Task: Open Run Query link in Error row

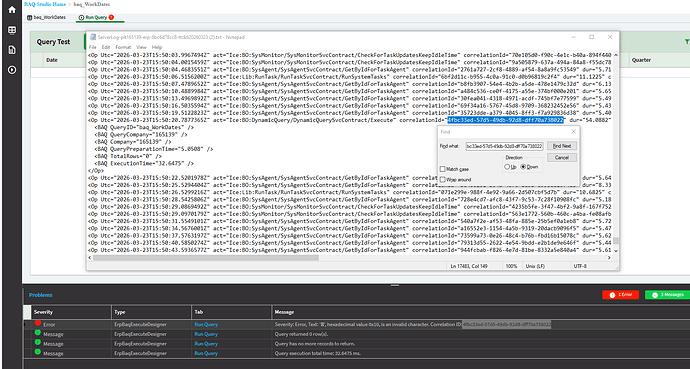Action: pos(206,325)
